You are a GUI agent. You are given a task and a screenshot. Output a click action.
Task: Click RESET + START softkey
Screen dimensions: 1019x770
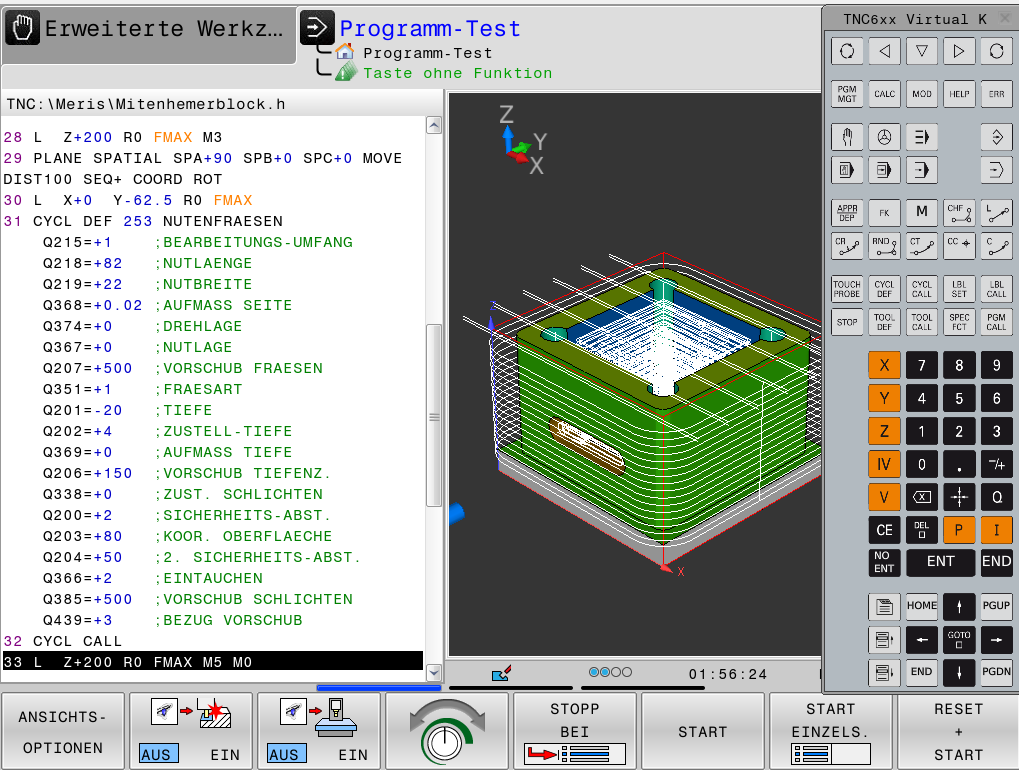pos(958,732)
